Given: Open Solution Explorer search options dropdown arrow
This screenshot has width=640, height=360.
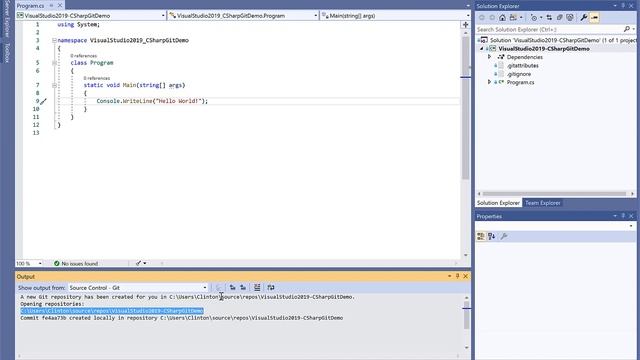Looking at the screenshot, I should pyautogui.click(x=633, y=29).
